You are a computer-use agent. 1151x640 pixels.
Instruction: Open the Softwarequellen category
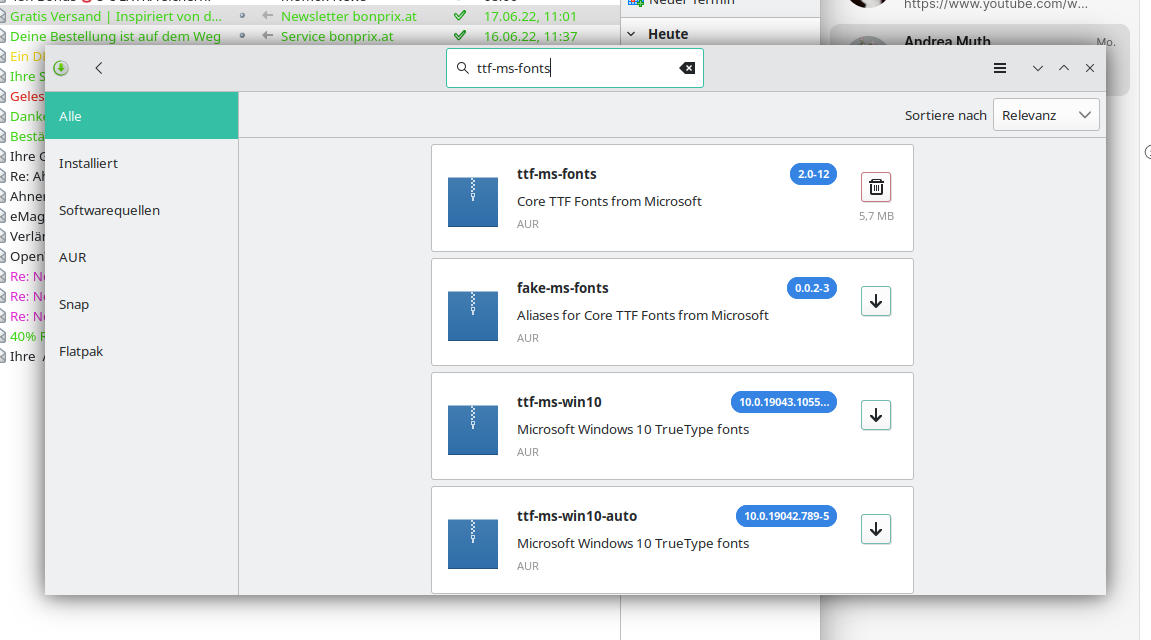tap(109, 210)
